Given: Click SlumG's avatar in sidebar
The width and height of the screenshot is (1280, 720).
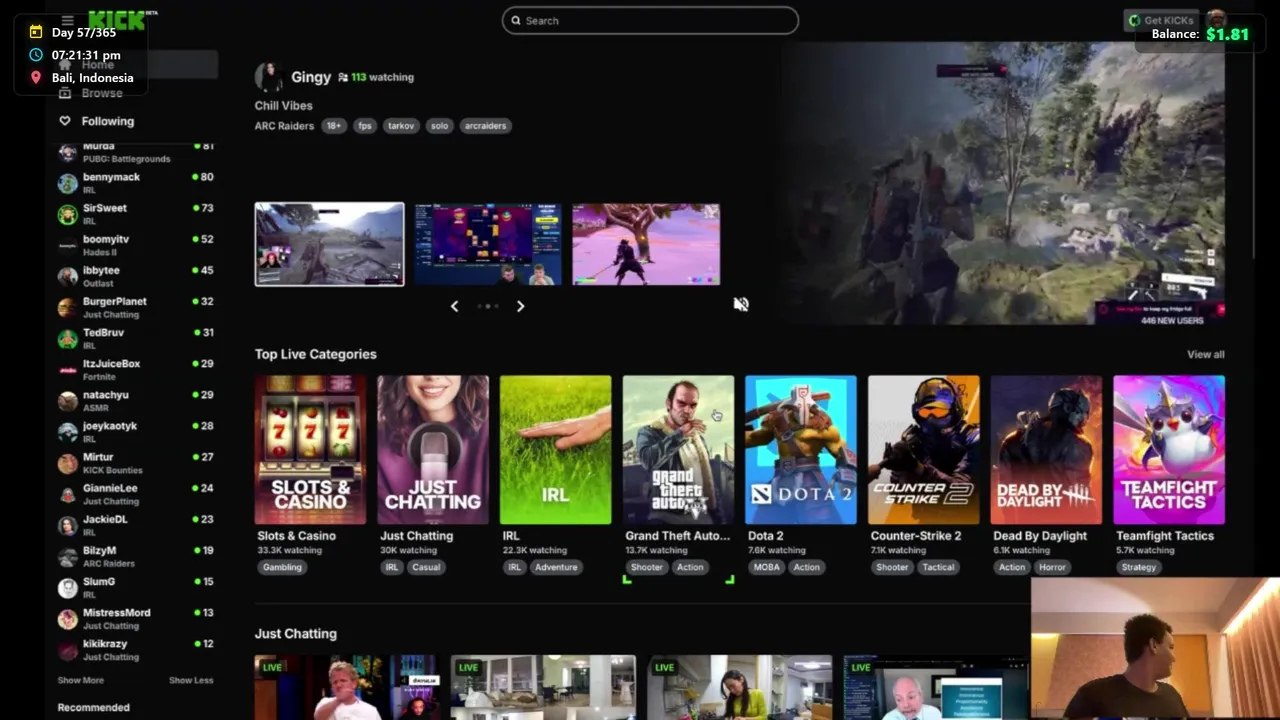Looking at the screenshot, I should coord(67,587).
